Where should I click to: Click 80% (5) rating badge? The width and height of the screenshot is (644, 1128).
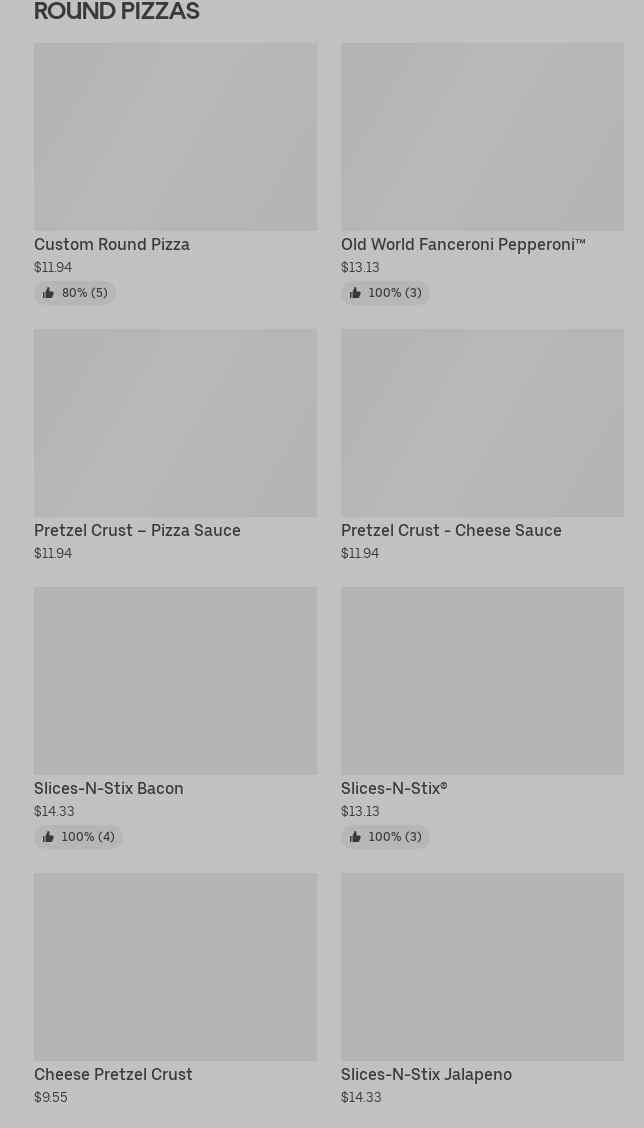coord(84,293)
